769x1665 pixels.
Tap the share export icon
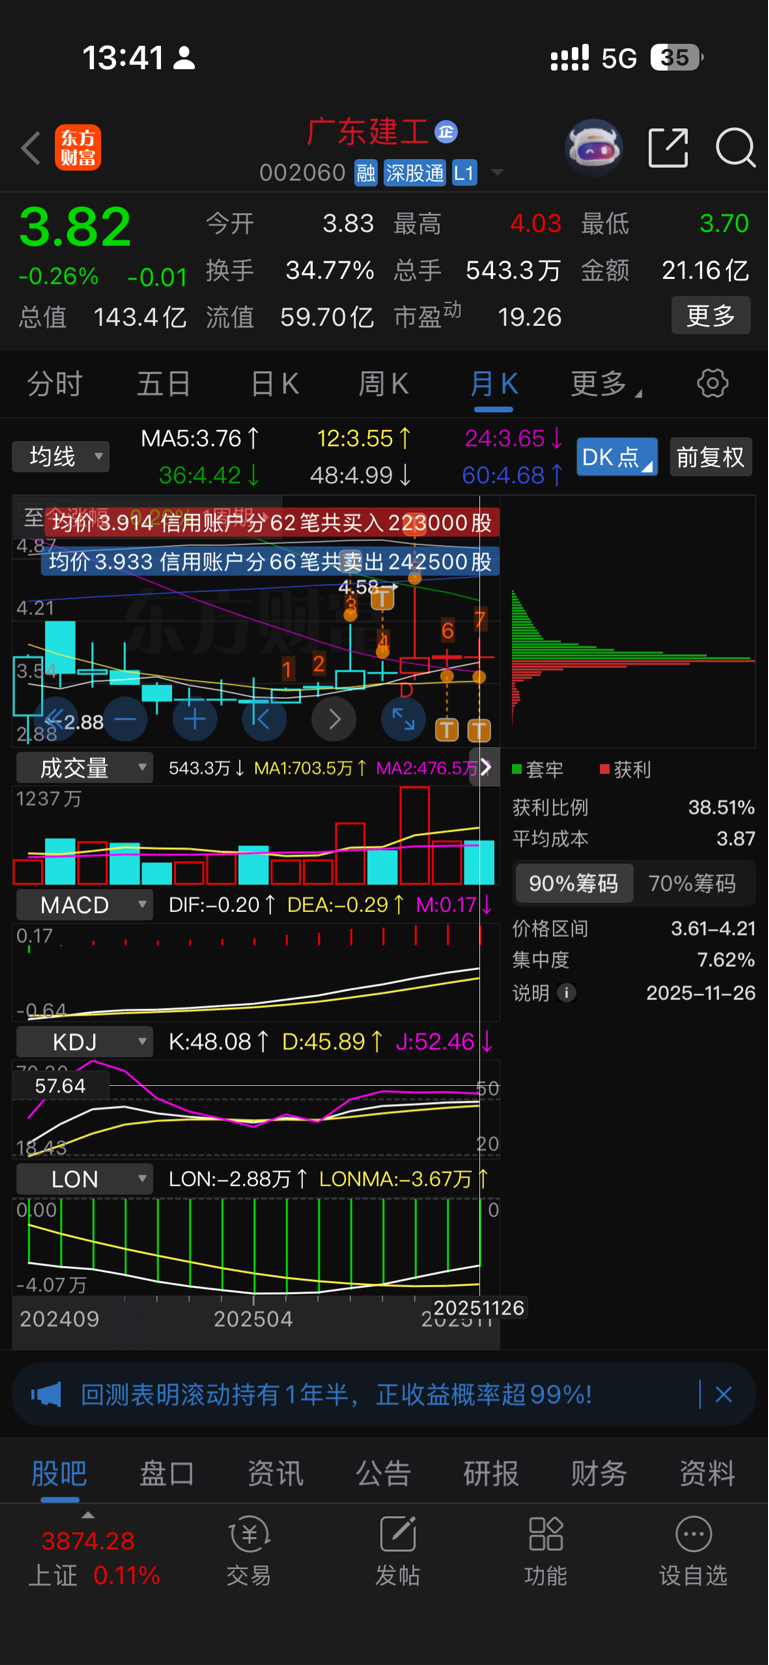tap(668, 148)
